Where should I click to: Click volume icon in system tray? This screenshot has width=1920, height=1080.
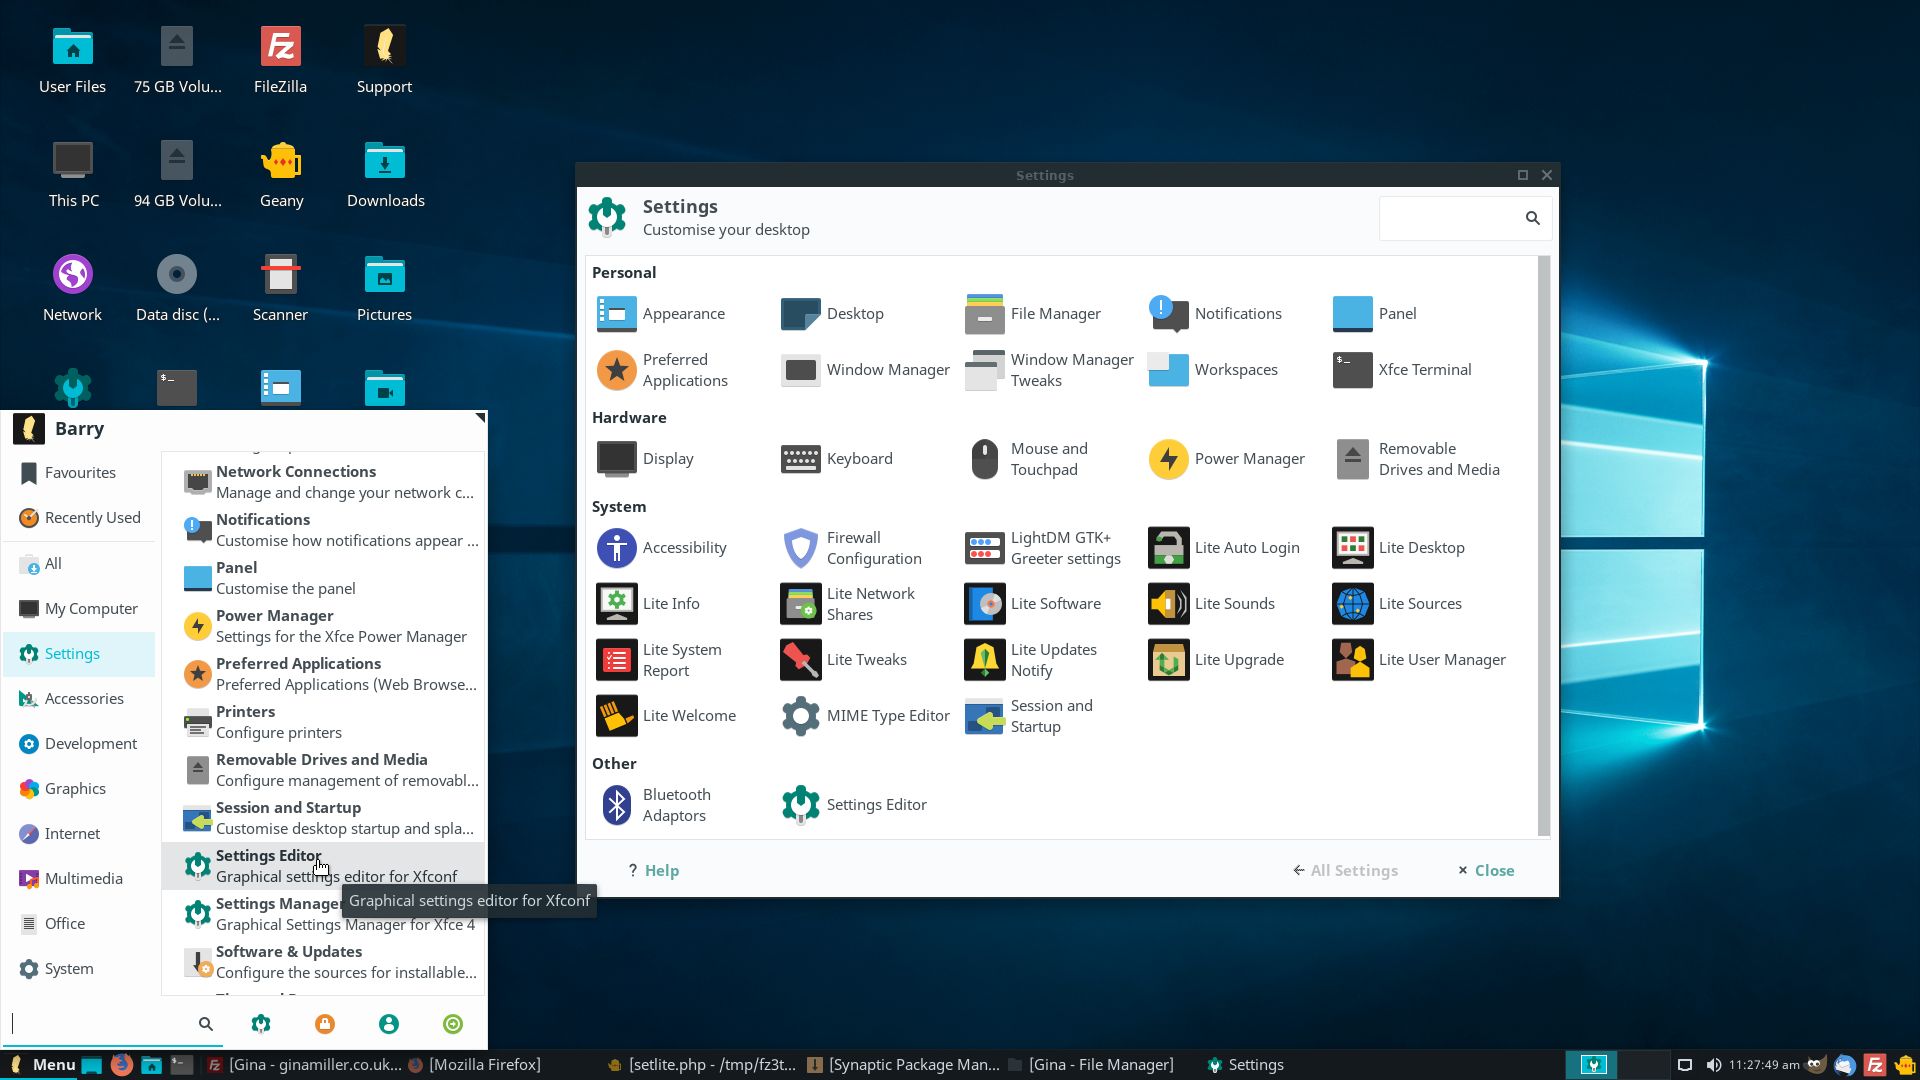pyautogui.click(x=1713, y=1065)
